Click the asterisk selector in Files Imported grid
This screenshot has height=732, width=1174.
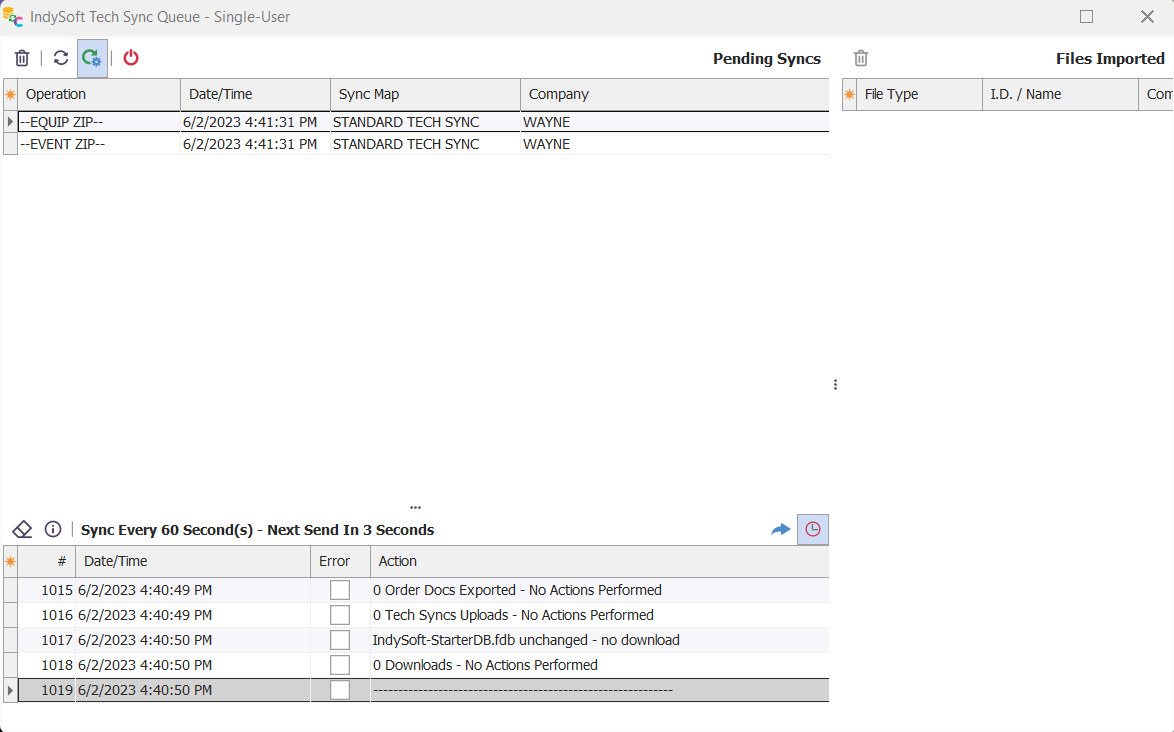click(x=850, y=94)
